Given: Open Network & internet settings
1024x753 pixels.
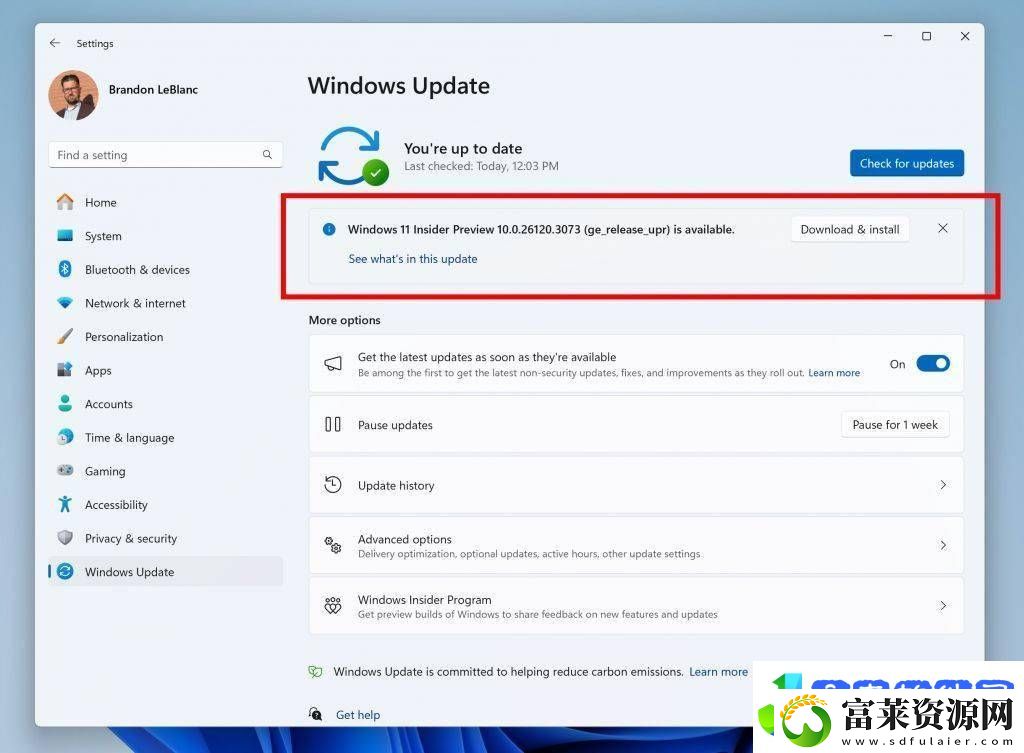Looking at the screenshot, I should click(165, 303).
